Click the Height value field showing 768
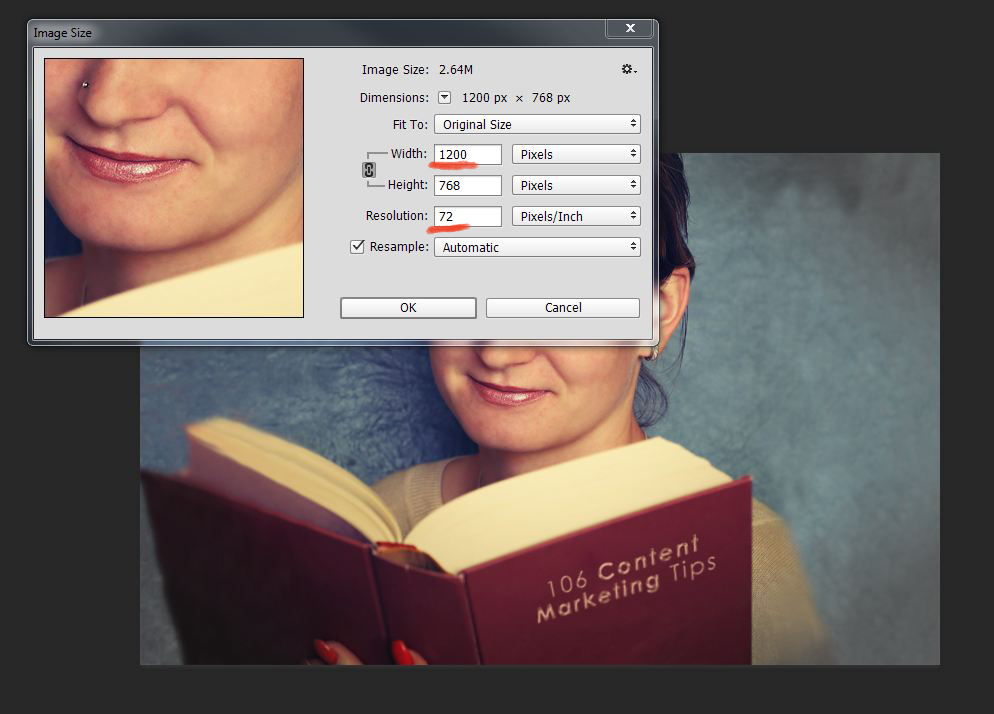This screenshot has width=994, height=714. tap(467, 186)
